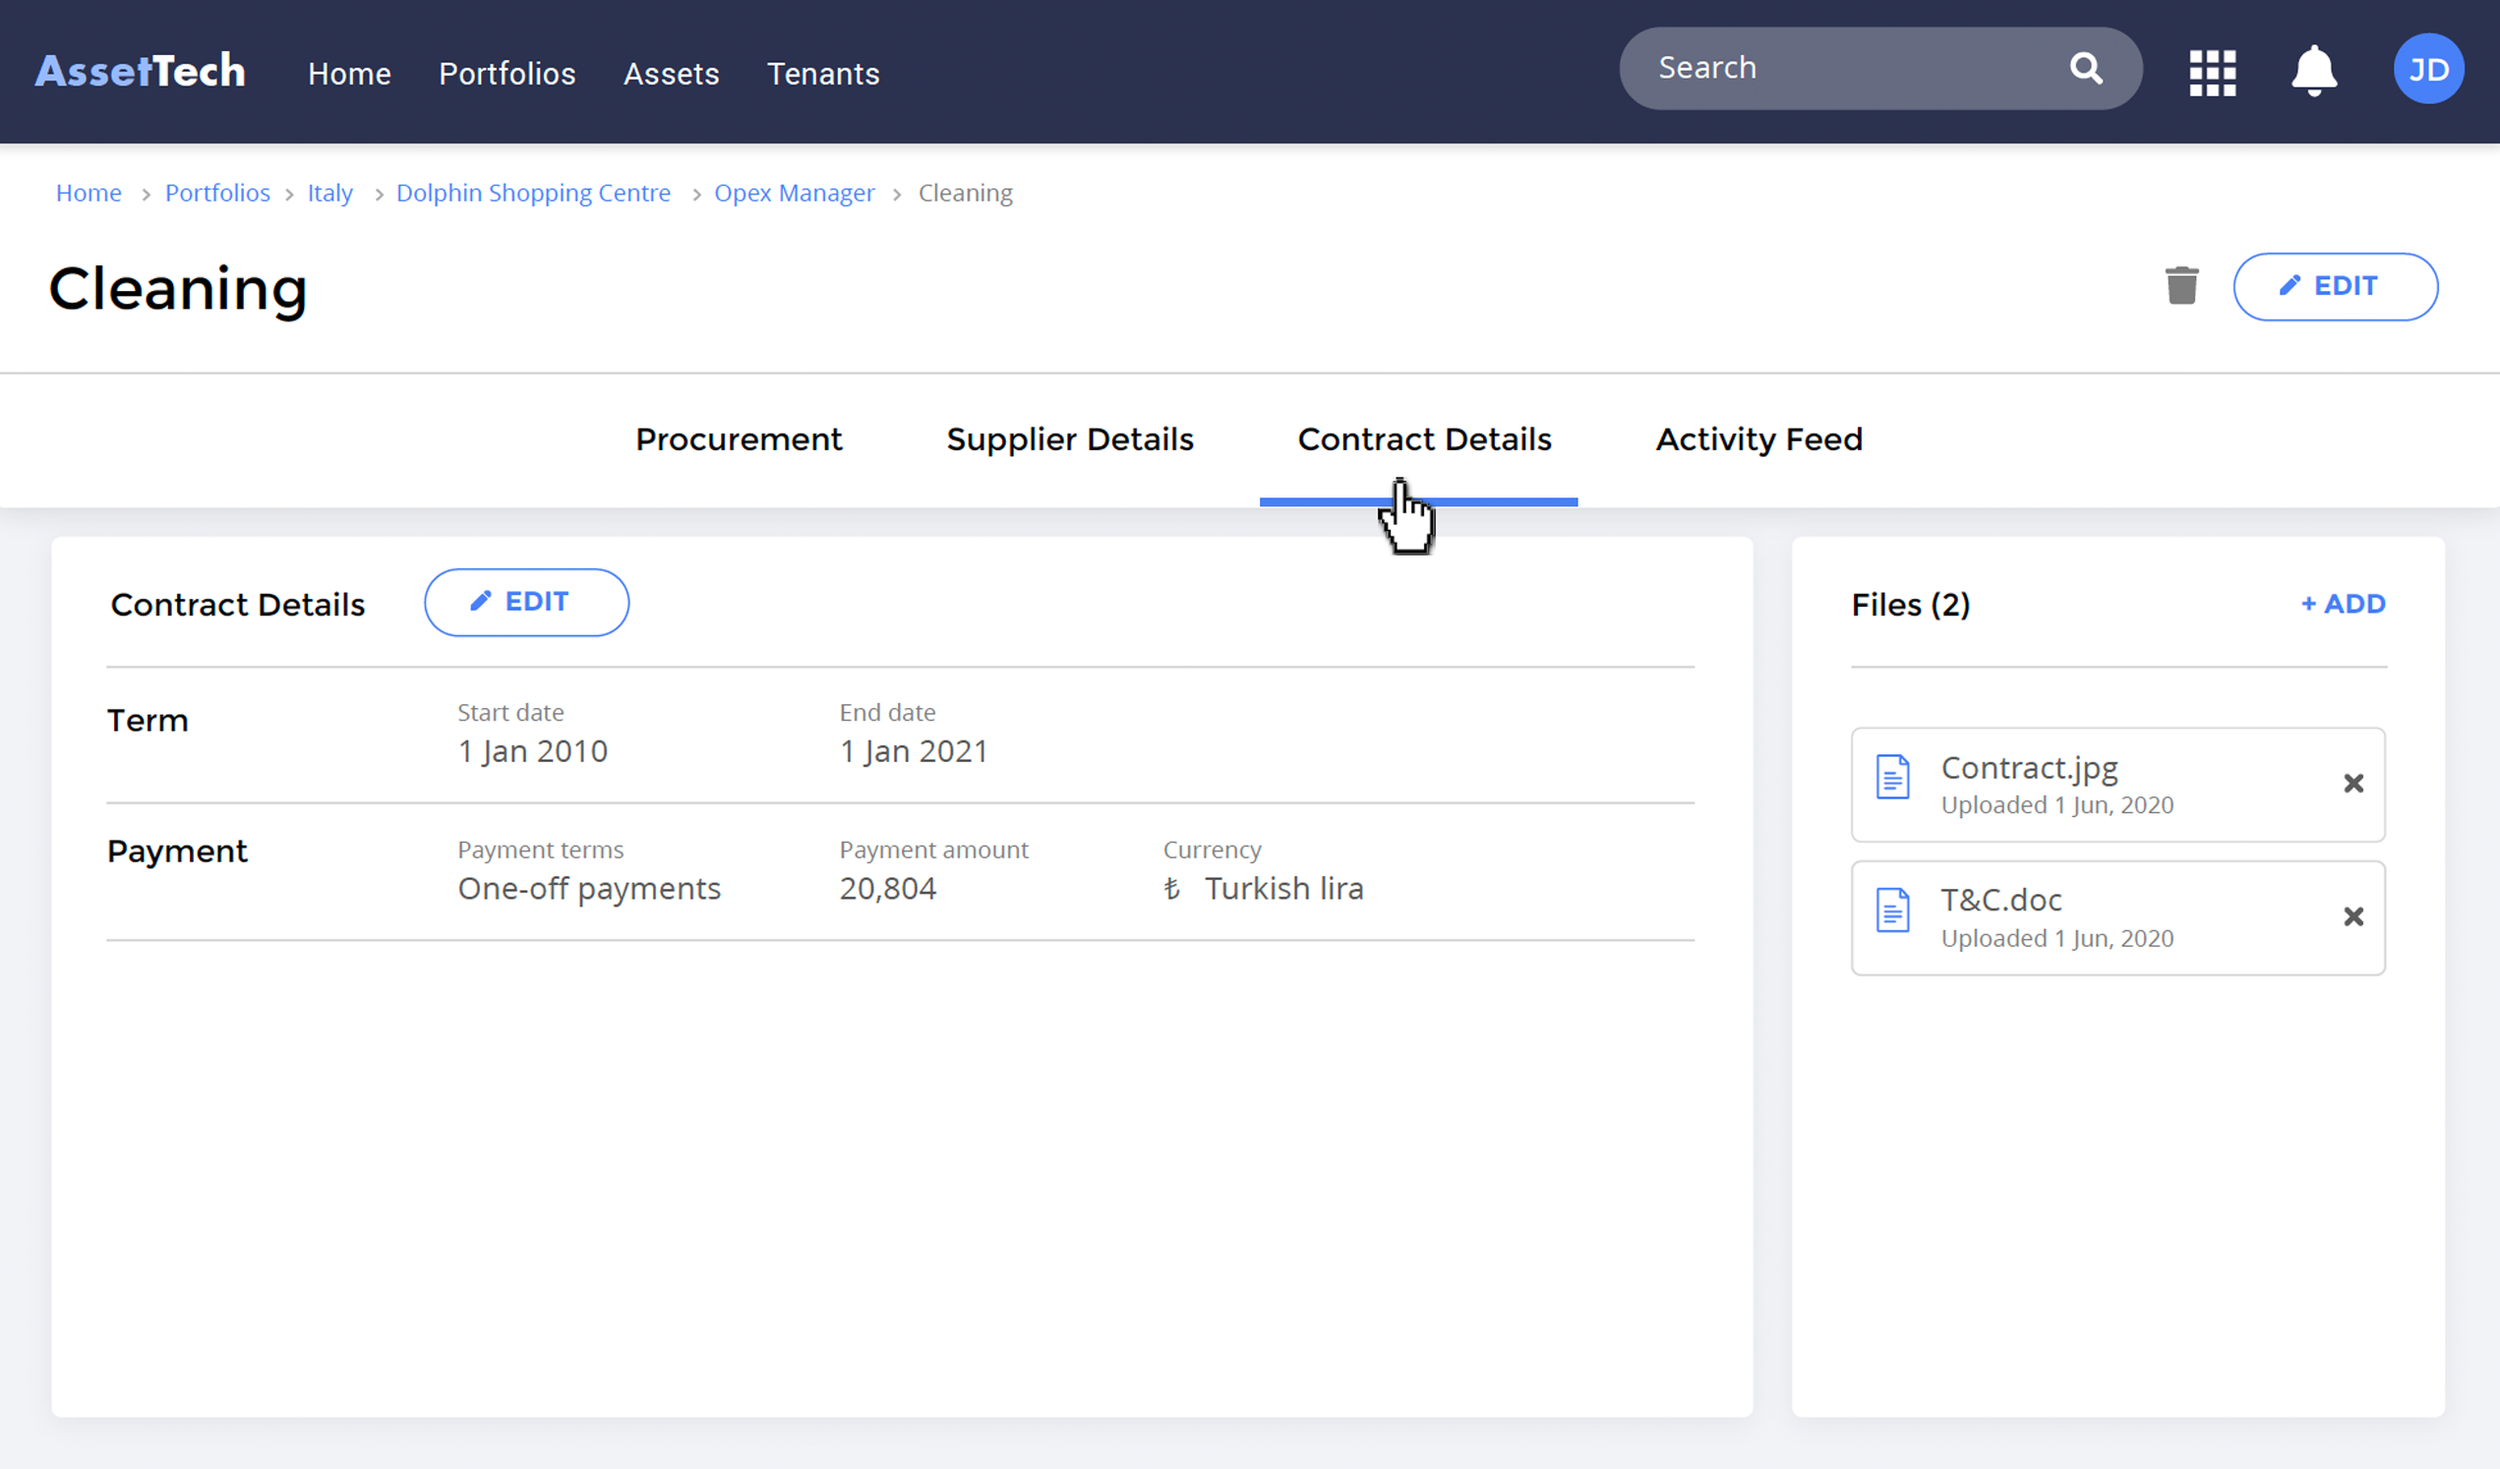The width and height of the screenshot is (2500, 1469).
Task: Open the T&C.doc document icon
Action: click(1892, 910)
